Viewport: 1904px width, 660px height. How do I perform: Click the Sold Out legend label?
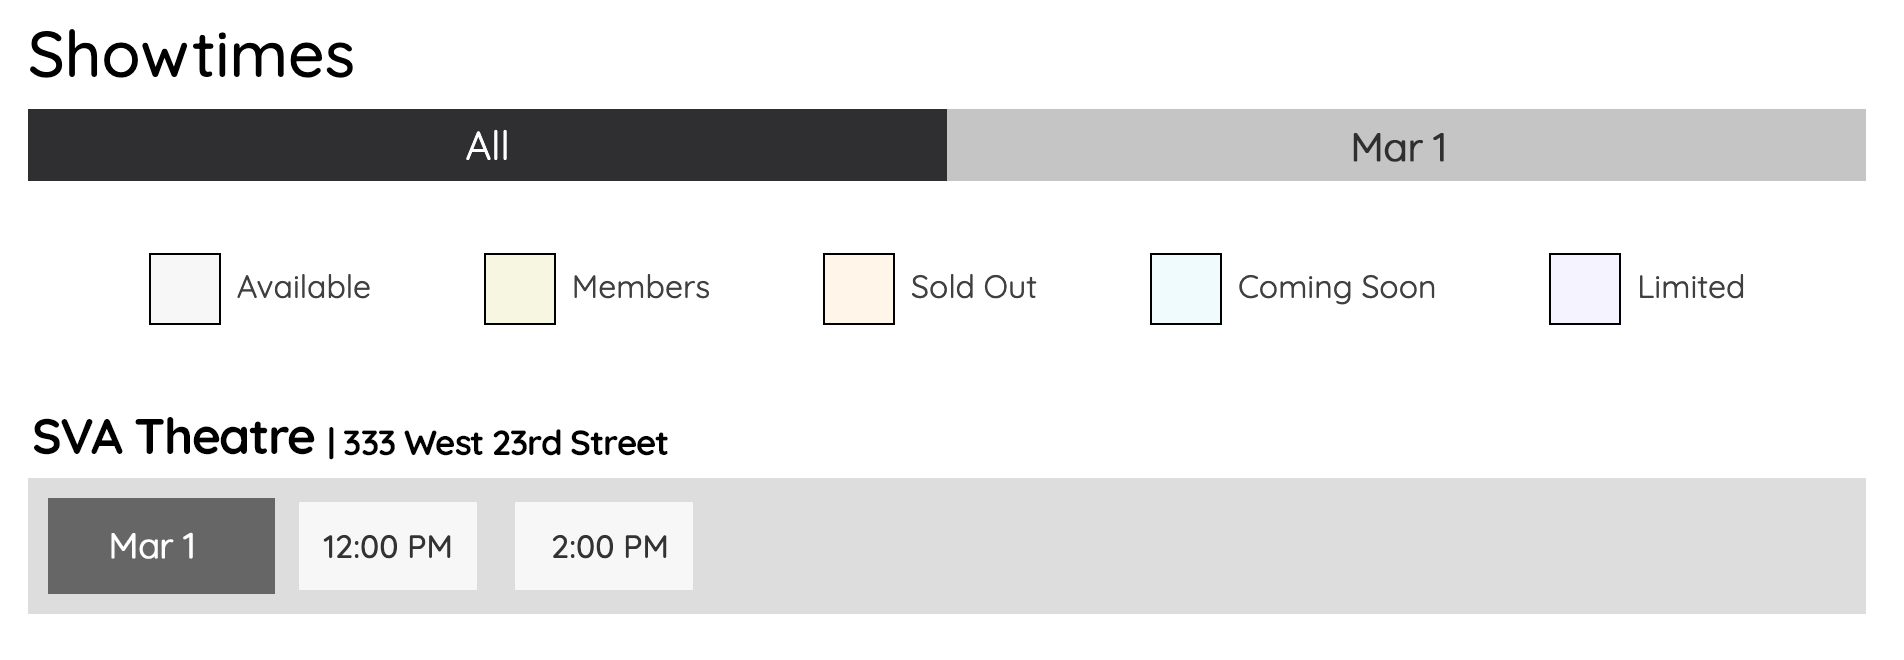click(x=973, y=288)
